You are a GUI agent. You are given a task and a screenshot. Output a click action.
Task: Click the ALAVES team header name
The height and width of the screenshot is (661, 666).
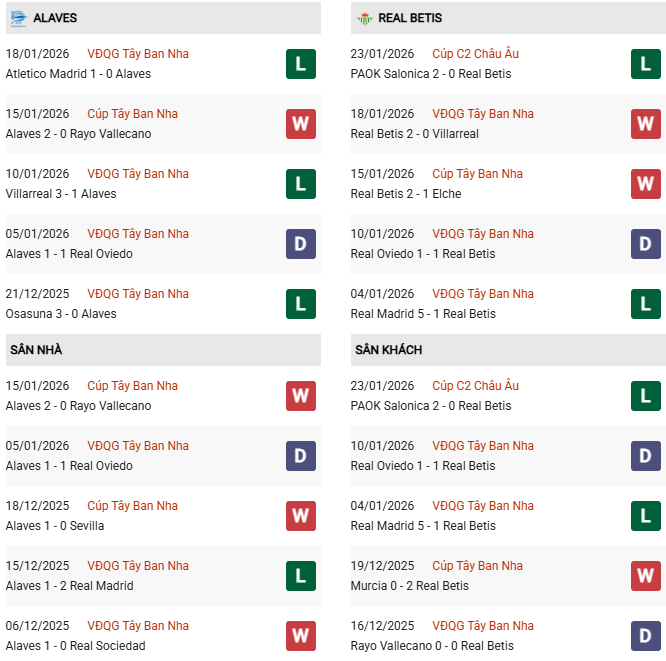[55, 18]
